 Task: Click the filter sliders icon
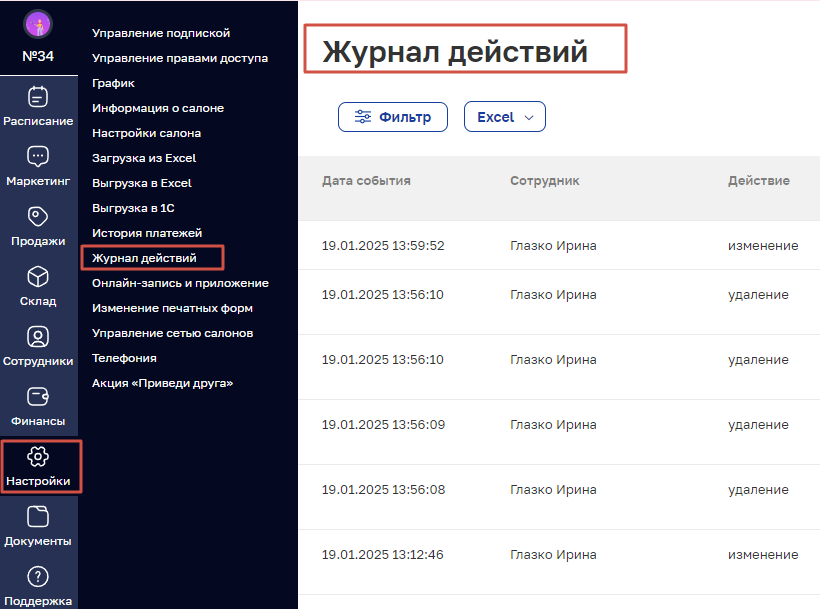(363, 117)
